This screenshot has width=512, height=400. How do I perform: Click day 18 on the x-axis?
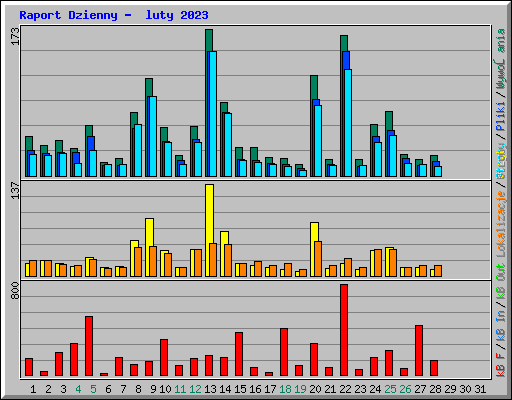click(x=285, y=389)
